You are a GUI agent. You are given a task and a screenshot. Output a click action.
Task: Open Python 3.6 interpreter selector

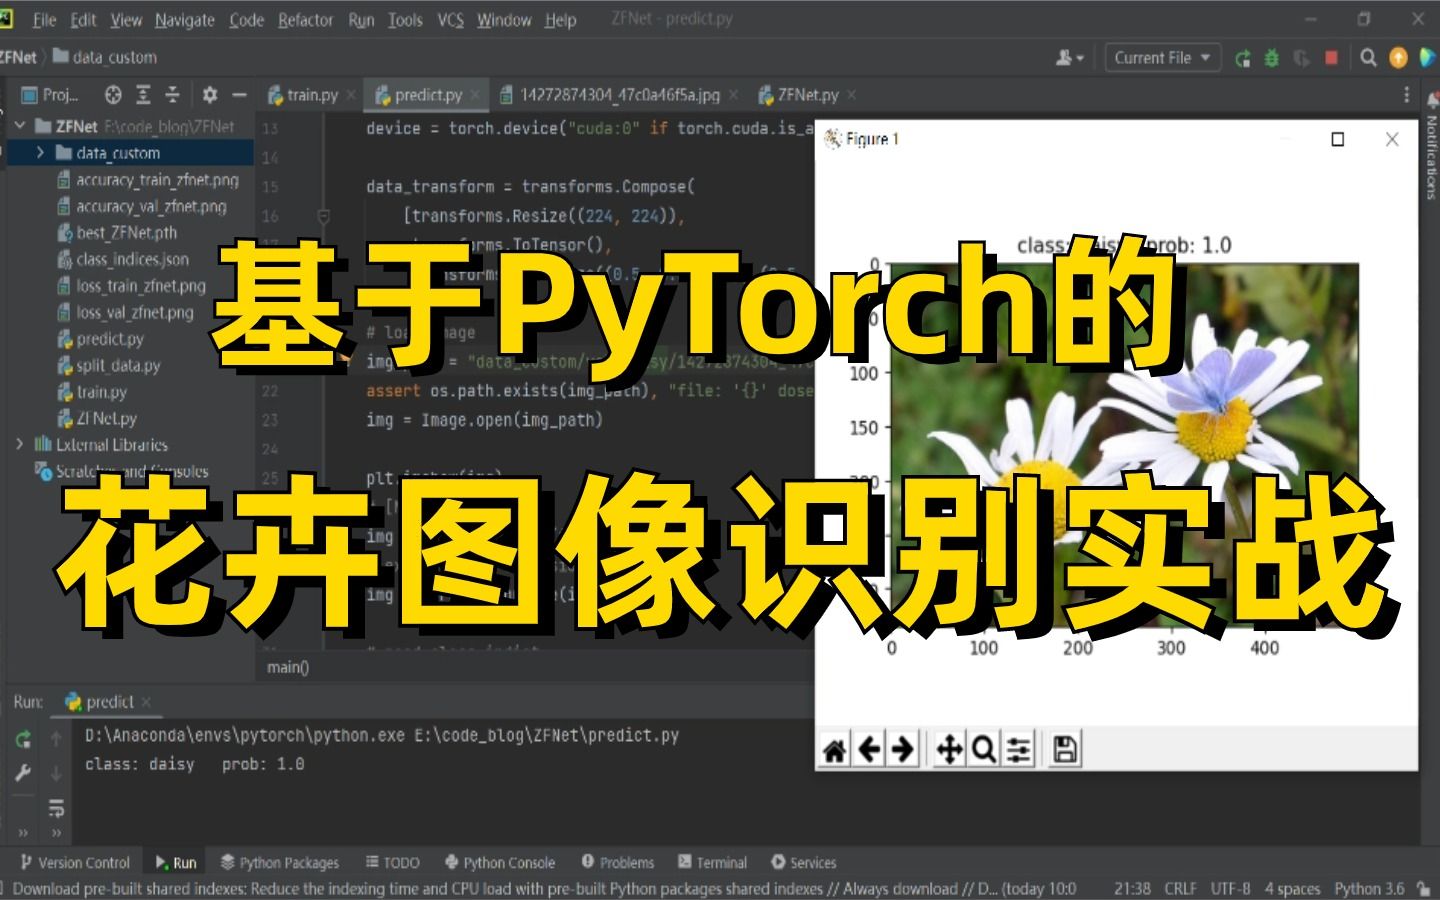pyautogui.click(x=1369, y=888)
